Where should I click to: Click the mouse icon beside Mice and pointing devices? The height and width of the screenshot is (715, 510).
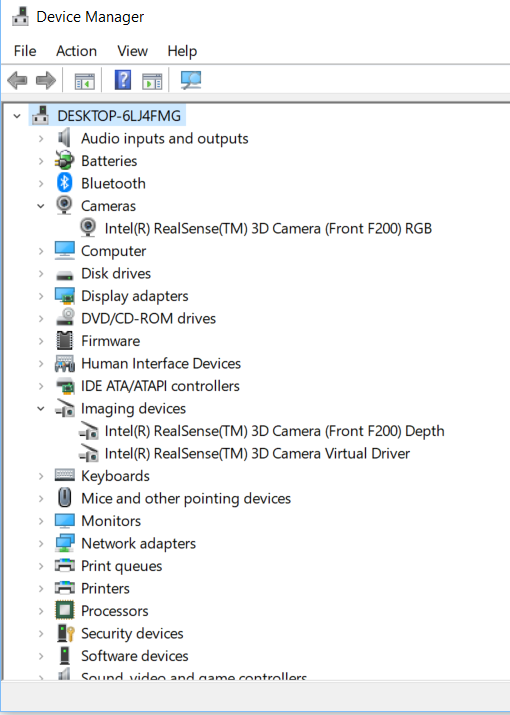point(65,497)
